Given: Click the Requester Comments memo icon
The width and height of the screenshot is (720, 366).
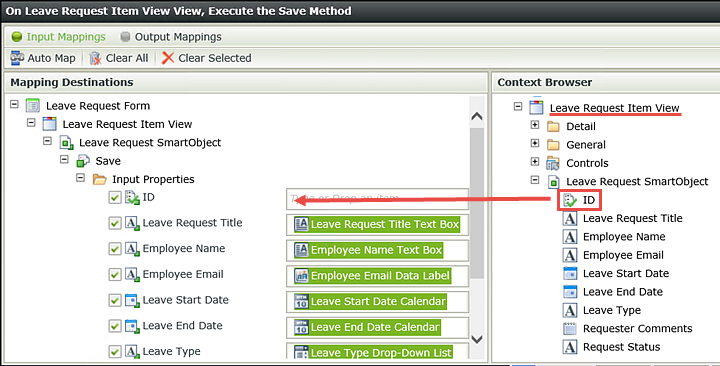Looking at the screenshot, I should coord(570,328).
